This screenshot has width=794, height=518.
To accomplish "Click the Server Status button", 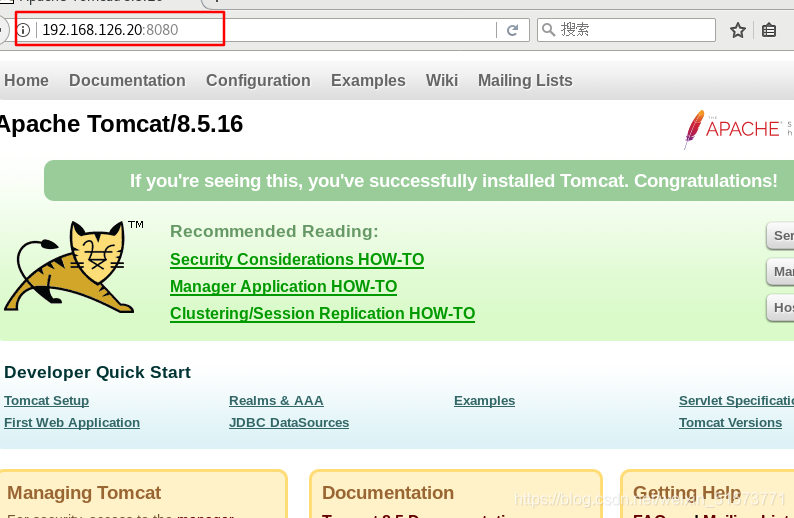I will tap(780, 235).
